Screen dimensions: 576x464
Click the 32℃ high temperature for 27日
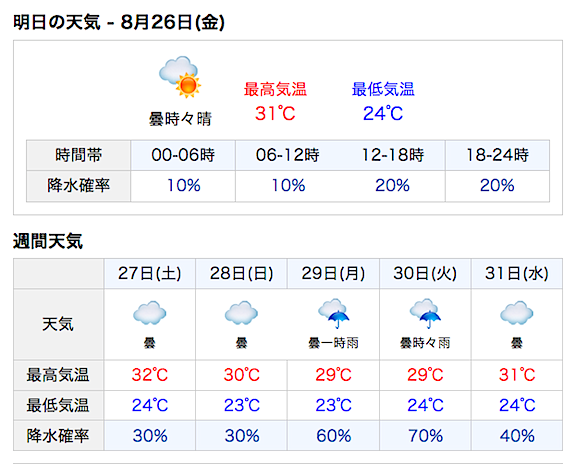click(x=150, y=375)
